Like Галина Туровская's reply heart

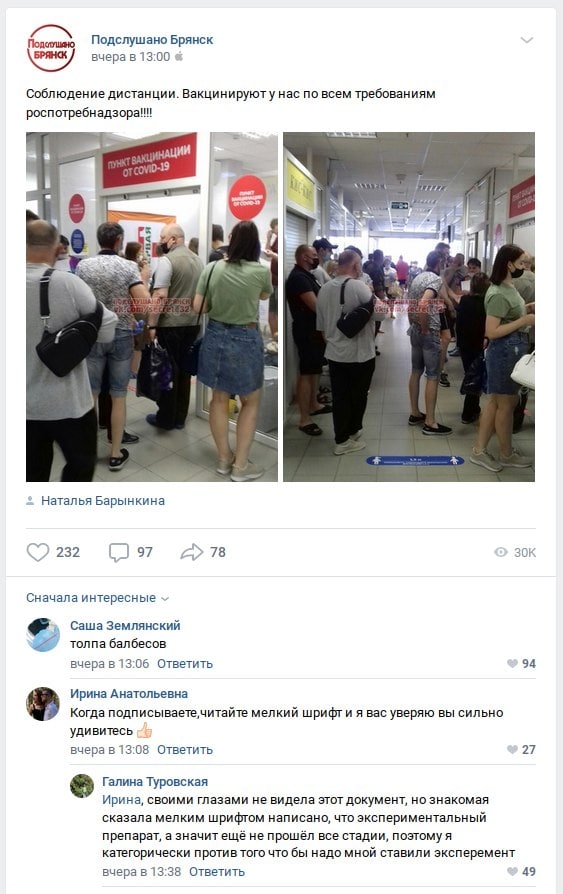[x=512, y=871]
